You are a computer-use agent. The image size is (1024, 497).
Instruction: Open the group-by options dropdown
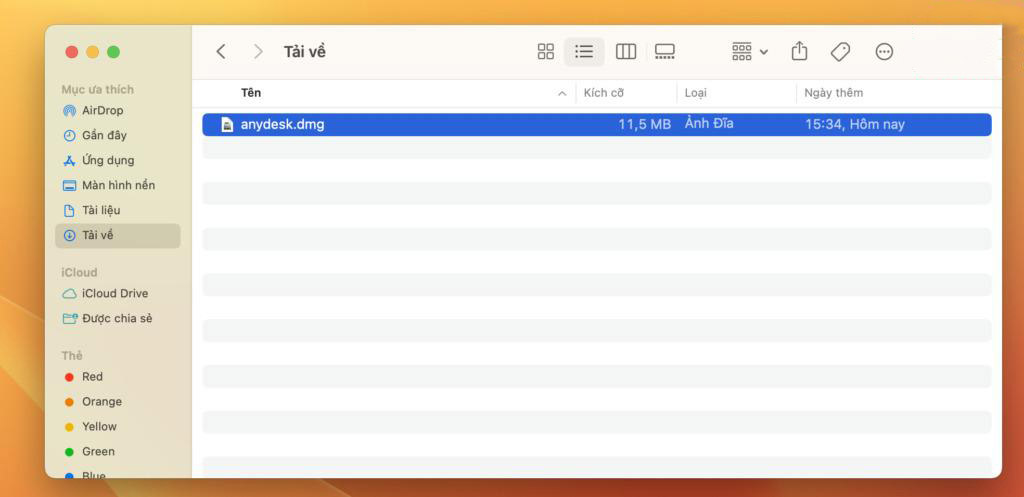click(750, 52)
